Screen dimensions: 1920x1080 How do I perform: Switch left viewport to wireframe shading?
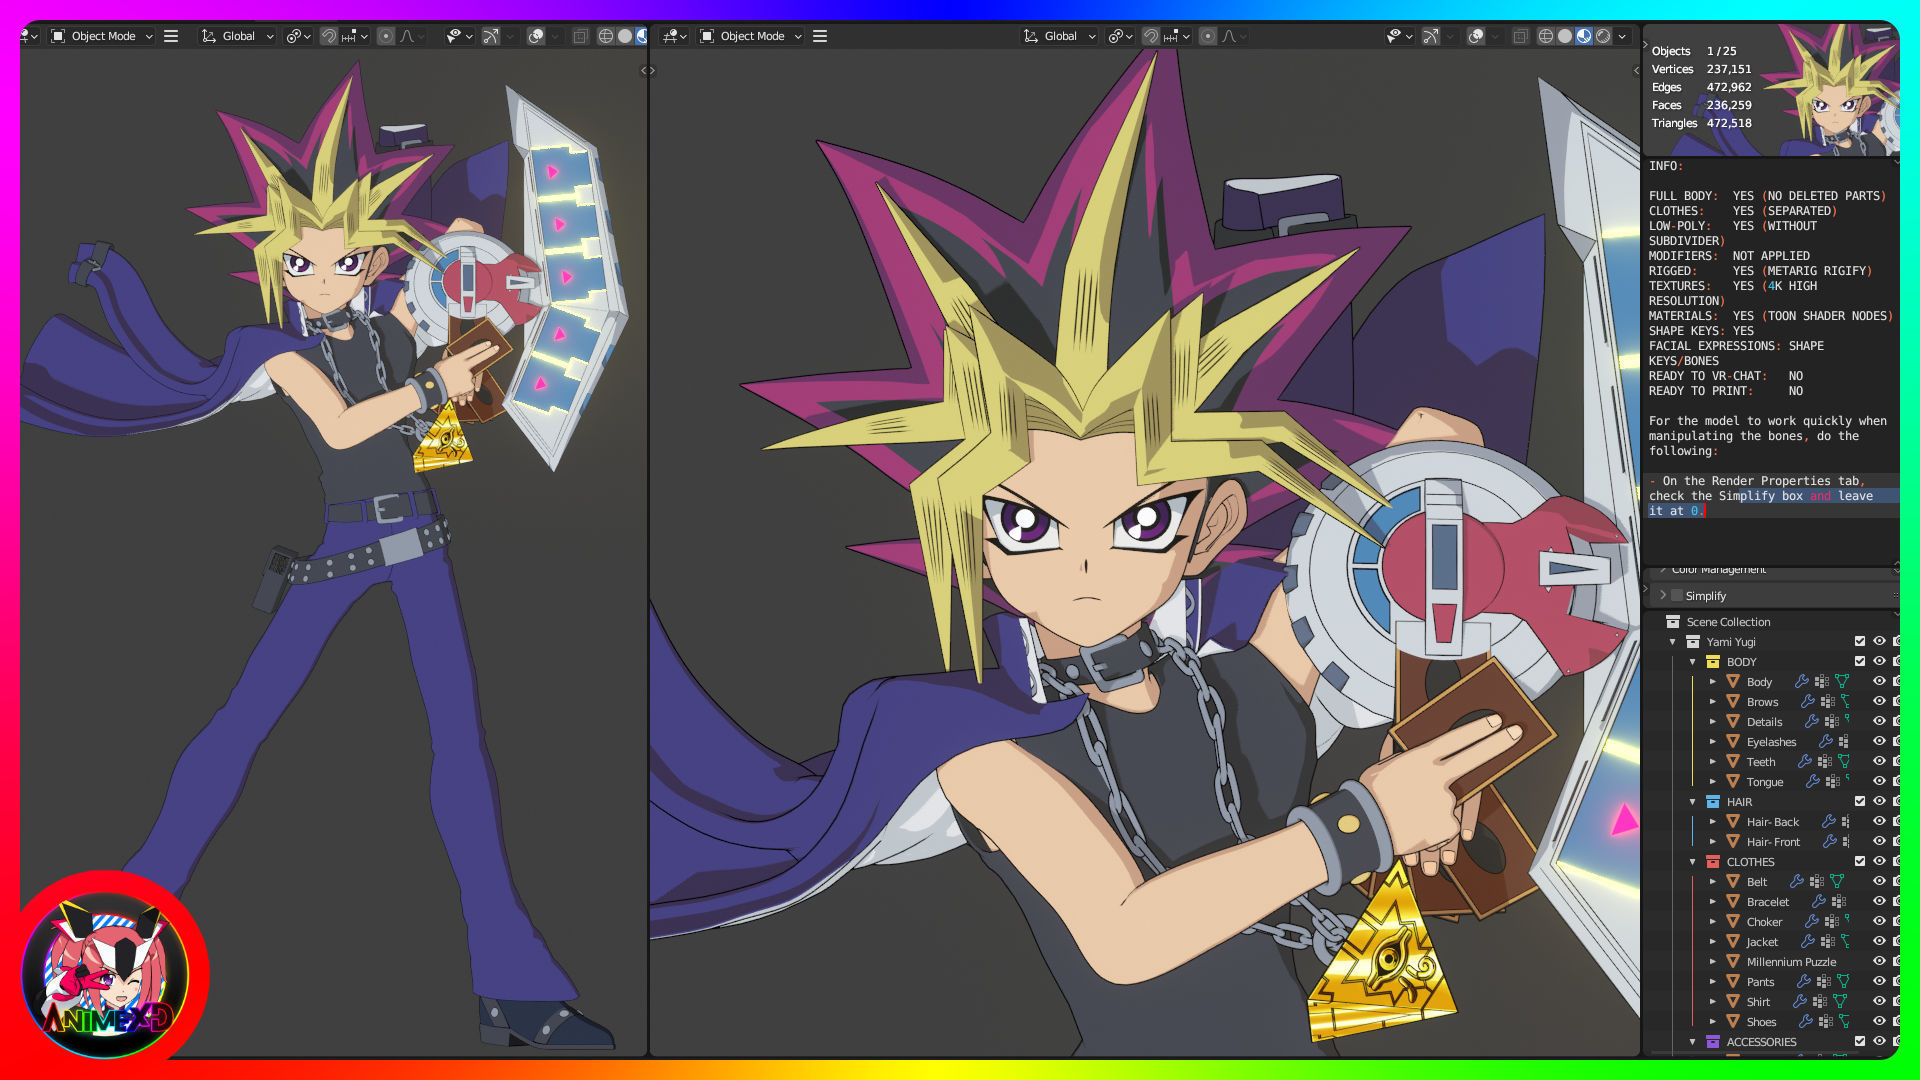606,36
